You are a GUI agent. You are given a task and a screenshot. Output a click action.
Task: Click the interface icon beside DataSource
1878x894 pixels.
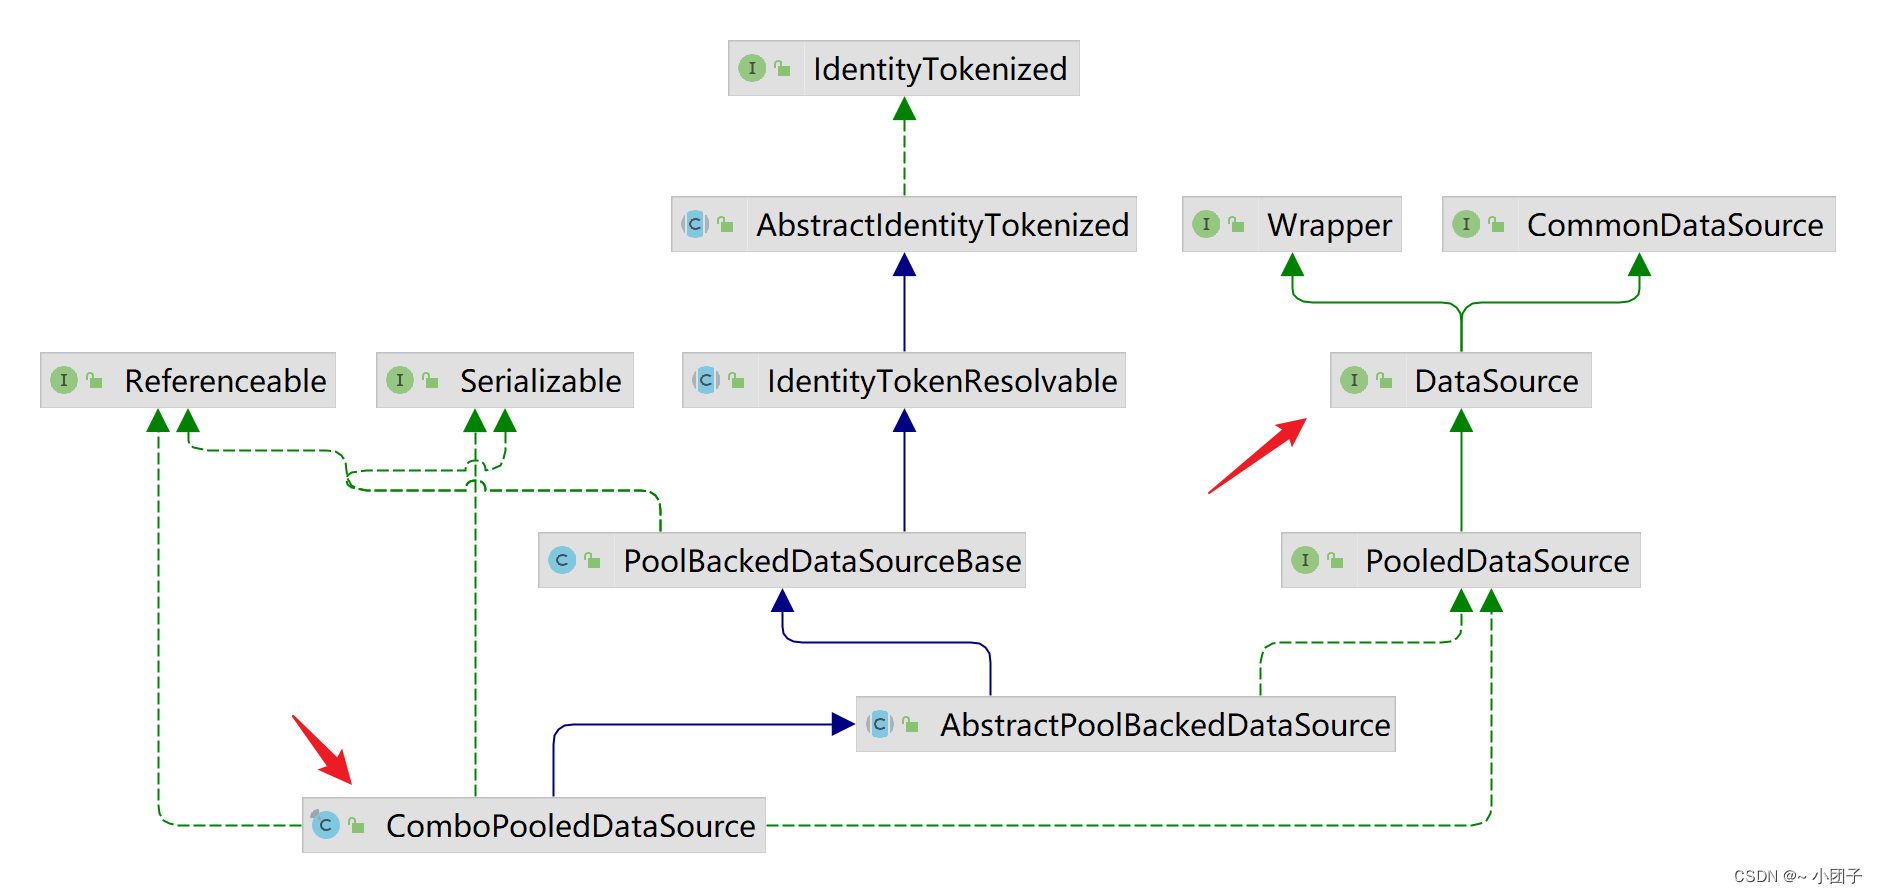(x=1354, y=380)
